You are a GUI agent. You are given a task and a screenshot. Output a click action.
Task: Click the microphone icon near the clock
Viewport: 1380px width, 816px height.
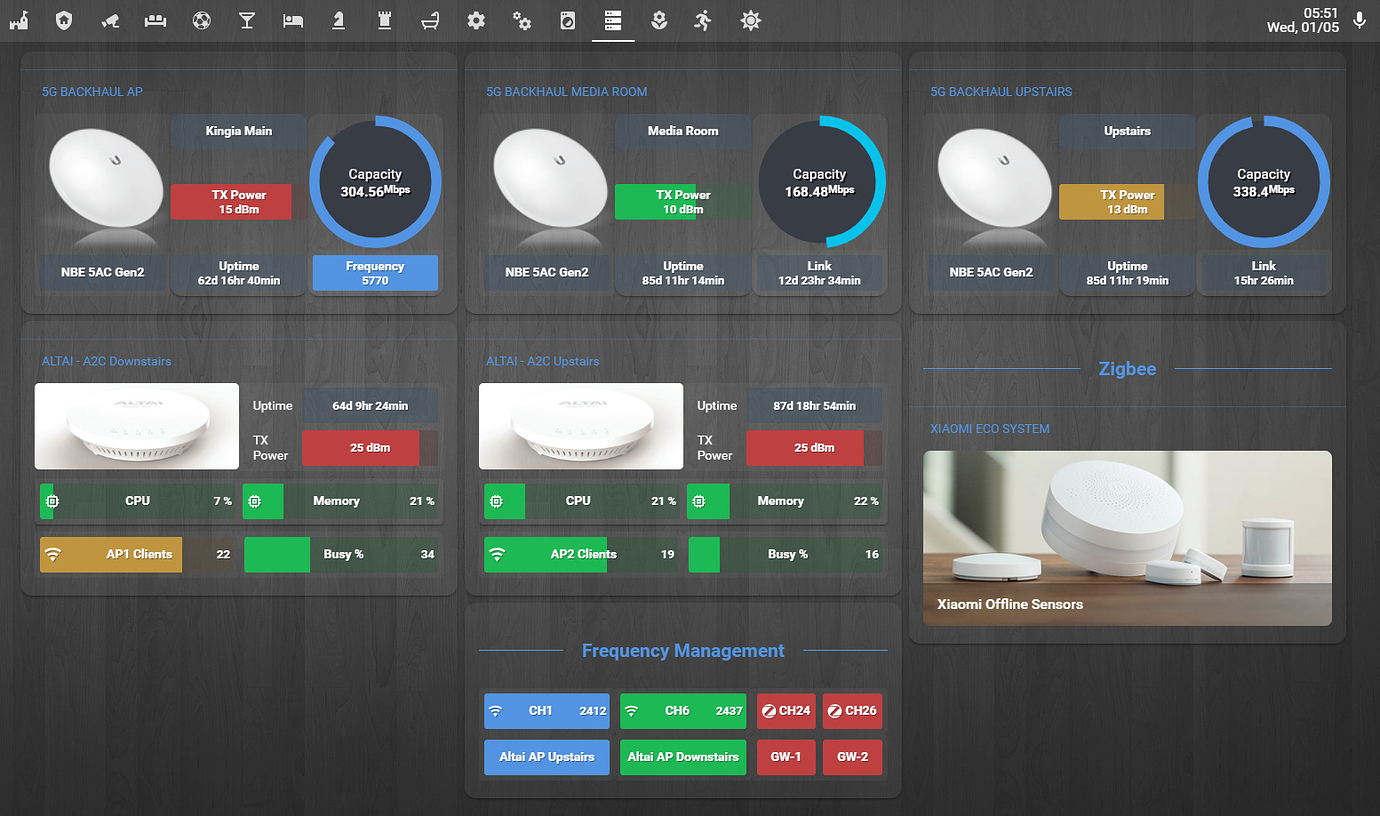1358,20
